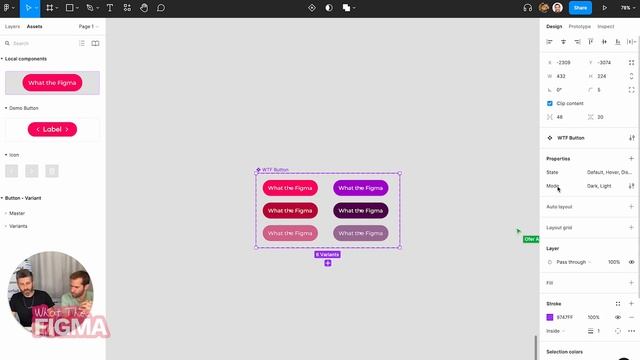
Task: Align selection to the top
Action: tap(591, 42)
